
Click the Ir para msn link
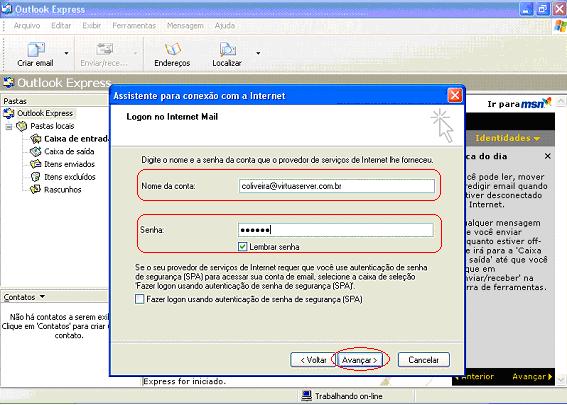[x=519, y=104]
